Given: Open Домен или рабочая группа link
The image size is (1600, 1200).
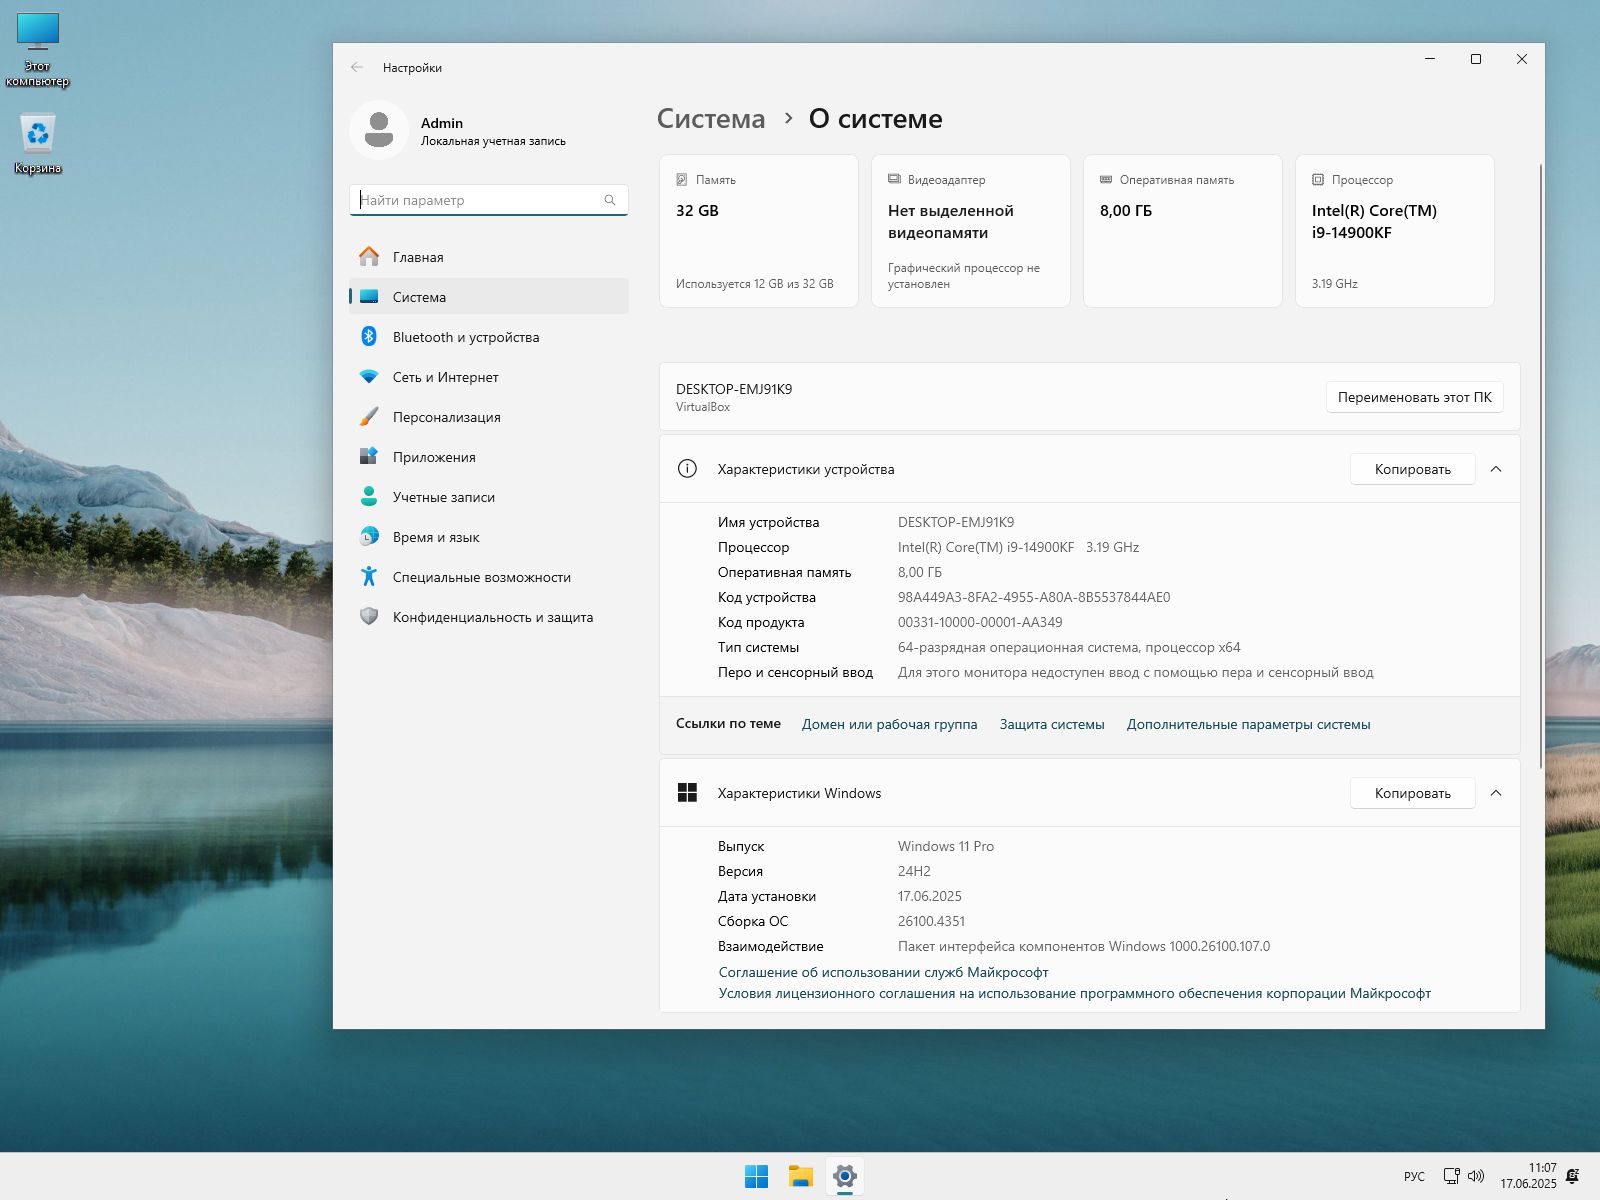Looking at the screenshot, I should [x=889, y=724].
